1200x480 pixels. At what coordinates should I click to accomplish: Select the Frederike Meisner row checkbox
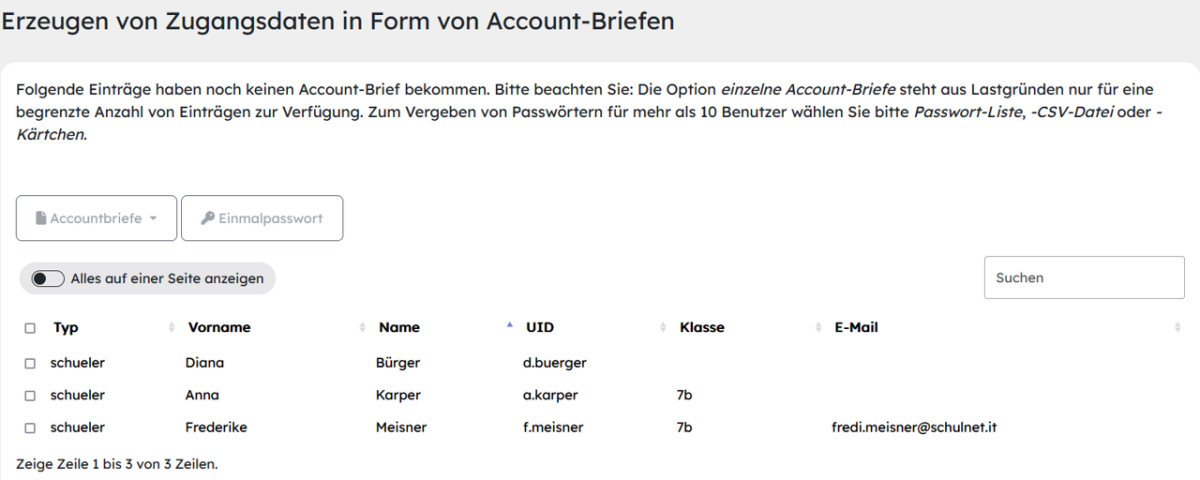pos(28,428)
